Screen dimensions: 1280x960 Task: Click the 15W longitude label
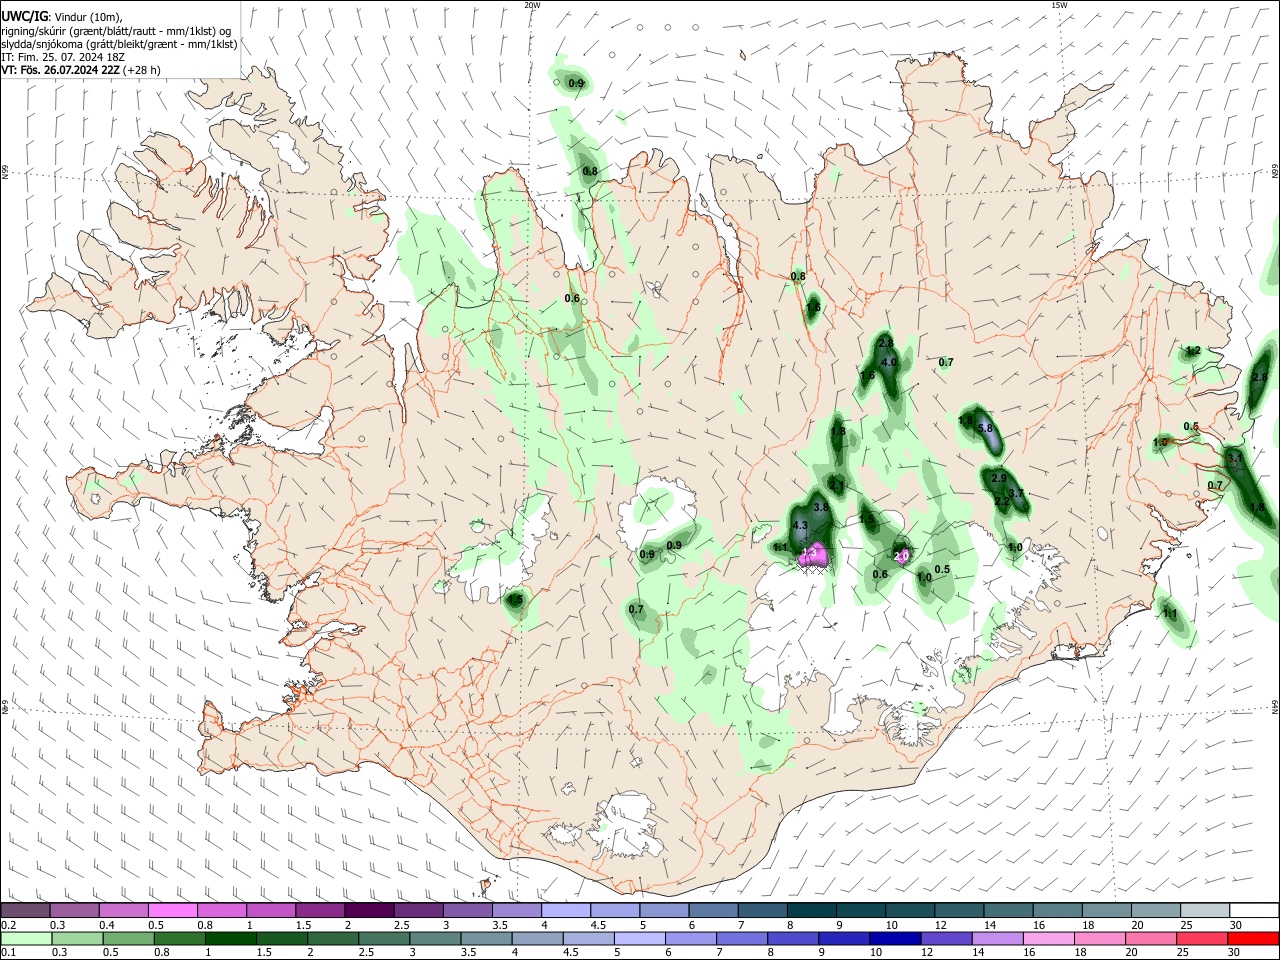pyautogui.click(x=1060, y=5)
